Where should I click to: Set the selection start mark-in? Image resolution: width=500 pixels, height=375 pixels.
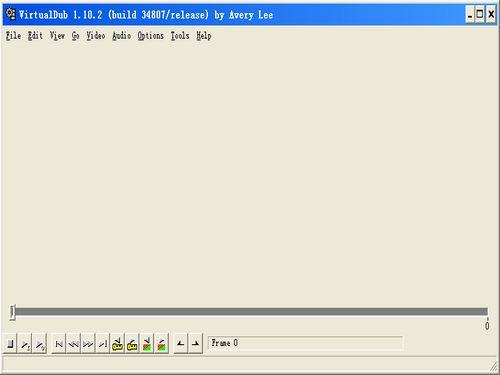pos(181,343)
